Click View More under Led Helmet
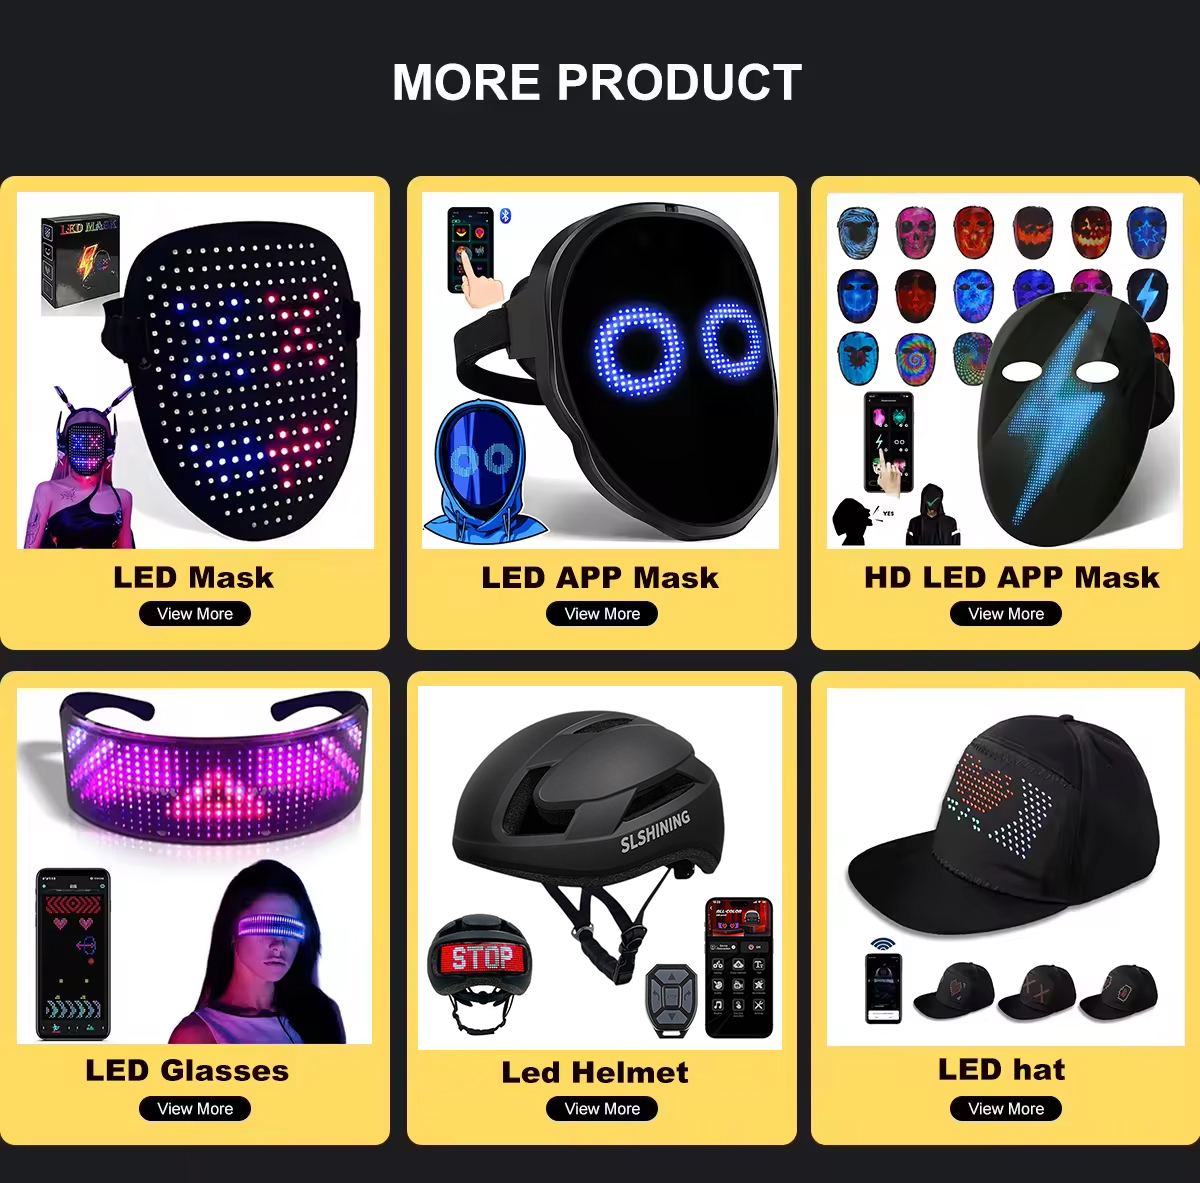Viewport: 1200px width, 1183px height. (602, 1109)
